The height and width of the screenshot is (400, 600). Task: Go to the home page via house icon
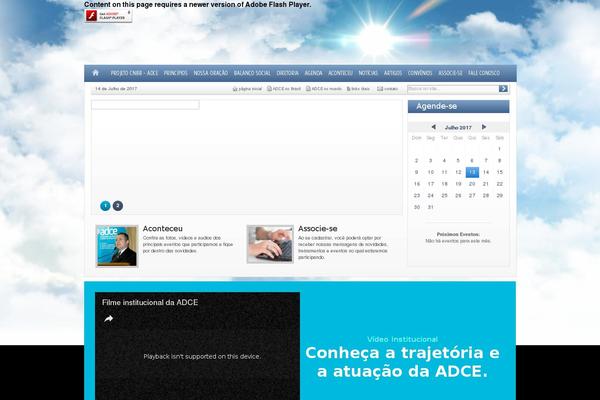pyautogui.click(x=95, y=73)
